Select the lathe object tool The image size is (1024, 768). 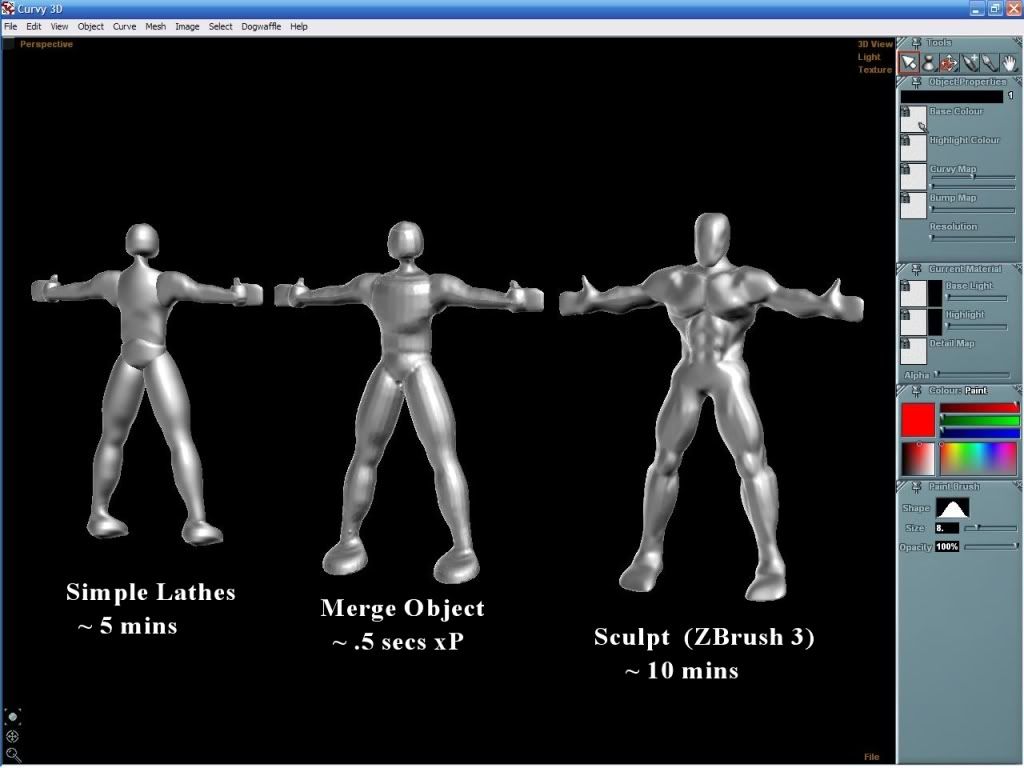pos(928,63)
